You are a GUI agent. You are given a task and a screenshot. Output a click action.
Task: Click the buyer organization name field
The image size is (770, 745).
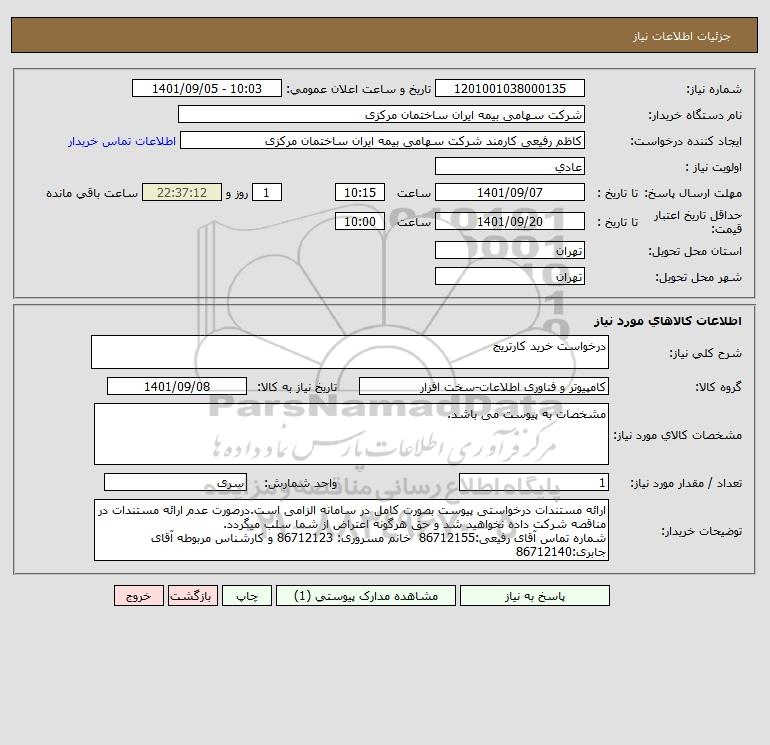(x=381, y=114)
